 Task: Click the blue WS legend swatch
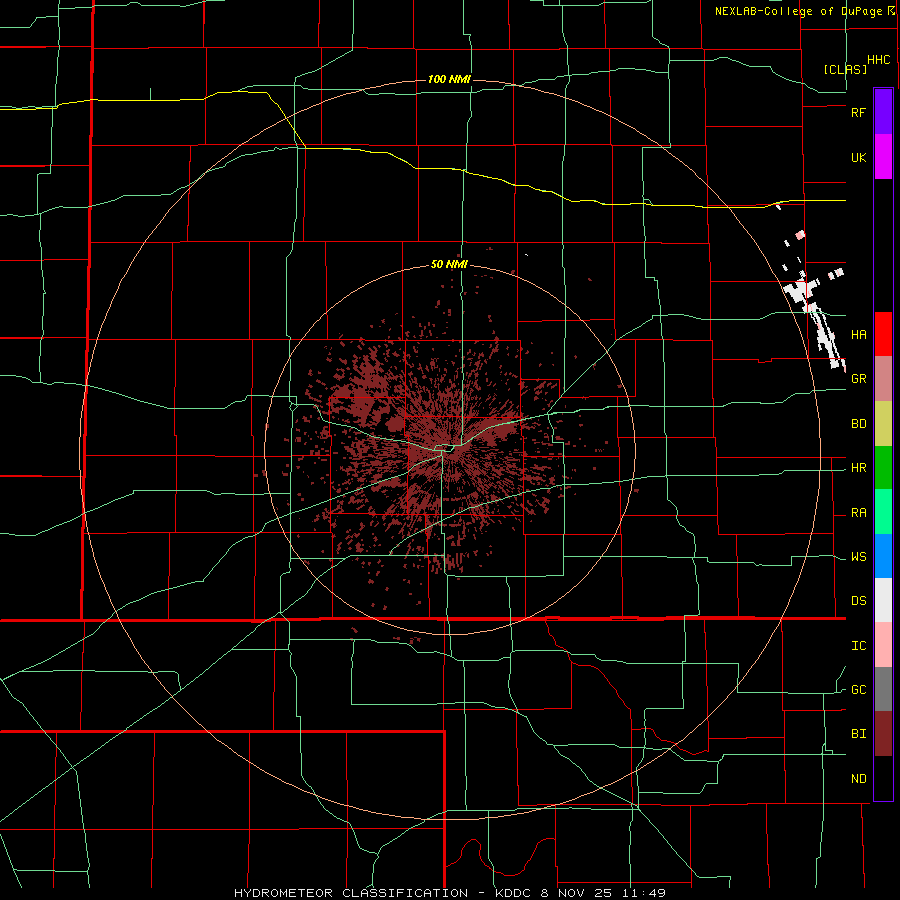pyautogui.click(x=883, y=556)
